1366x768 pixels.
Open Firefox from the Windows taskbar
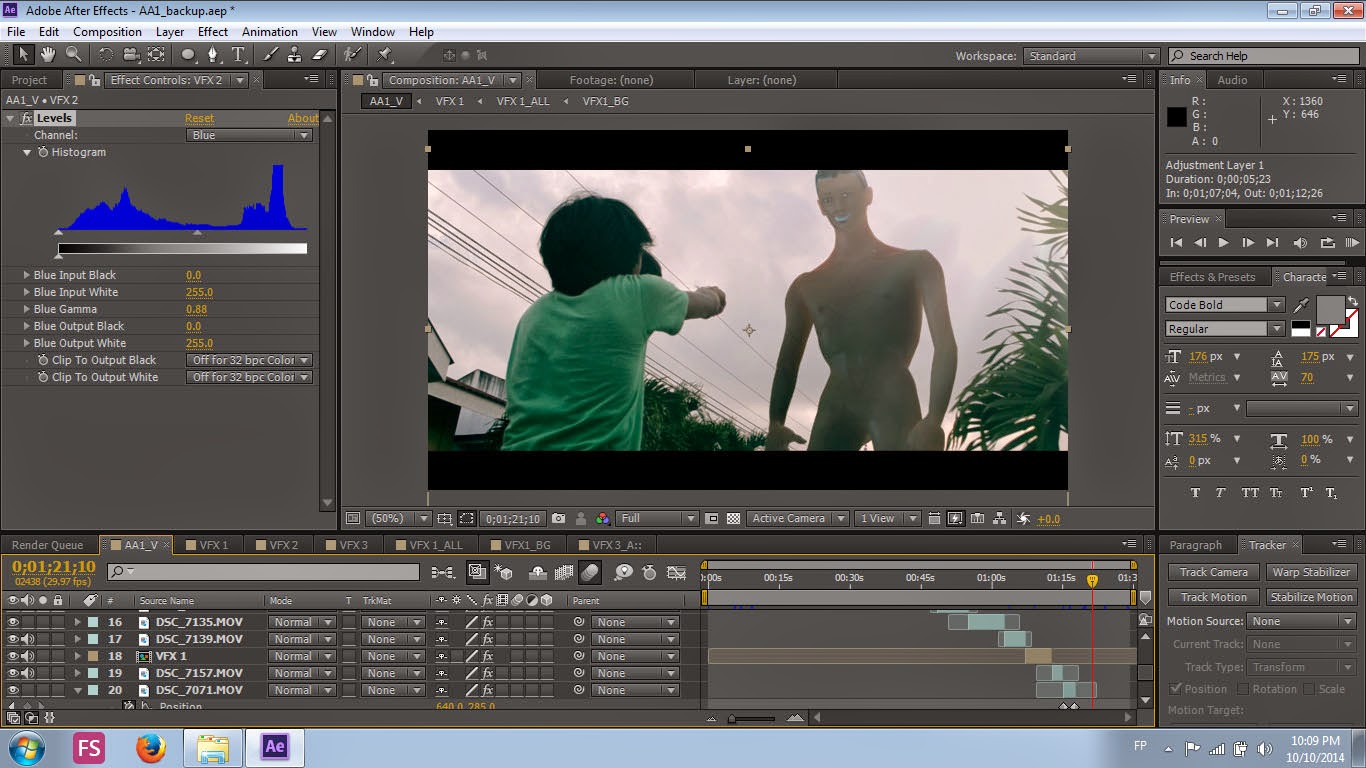151,747
